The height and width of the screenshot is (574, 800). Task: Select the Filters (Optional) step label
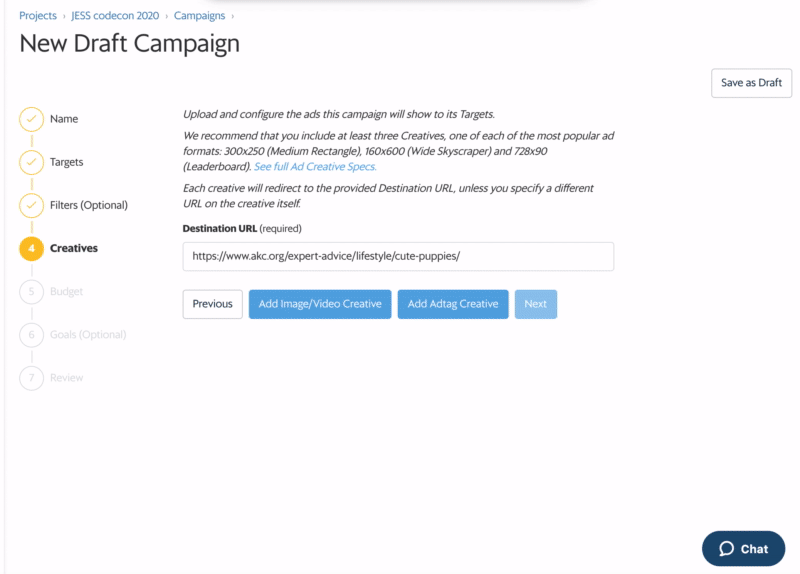[x=89, y=205]
